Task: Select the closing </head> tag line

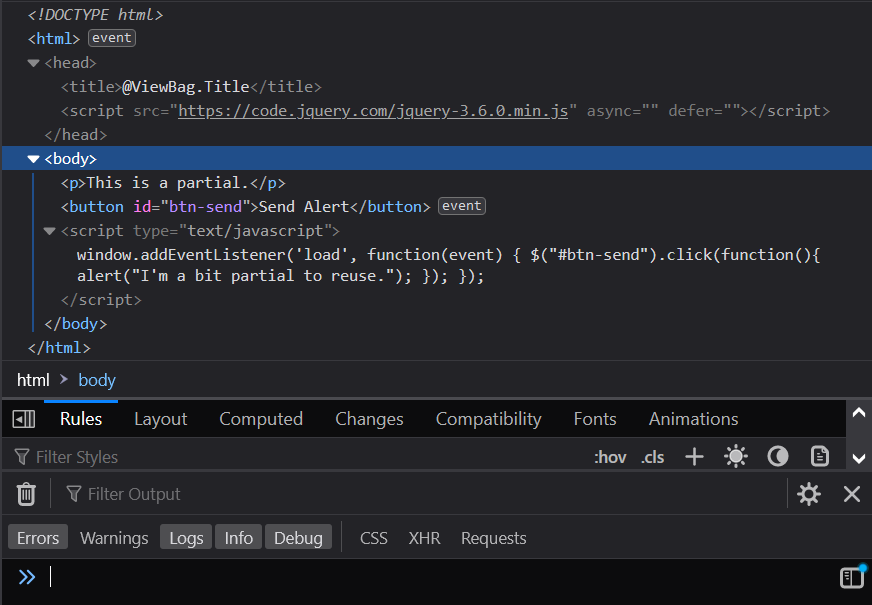Action: point(76,135)
